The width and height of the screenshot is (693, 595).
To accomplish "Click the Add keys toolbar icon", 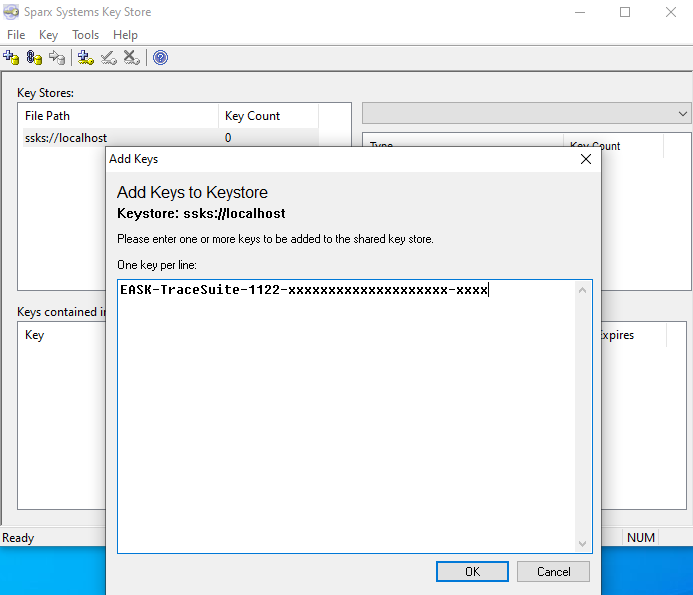I will [x=86, y=57].
